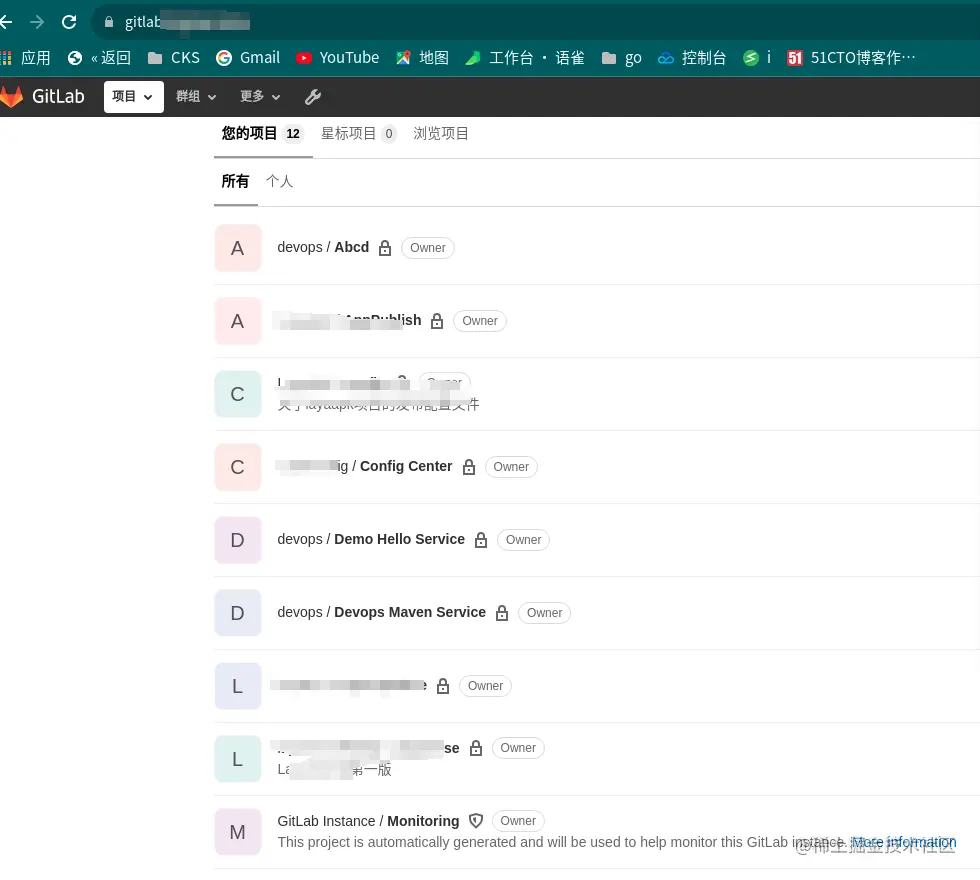The height and width of the screenshot is (880, 980).
Task: Open the 返回 bookmark
Action: coord(99,58)
